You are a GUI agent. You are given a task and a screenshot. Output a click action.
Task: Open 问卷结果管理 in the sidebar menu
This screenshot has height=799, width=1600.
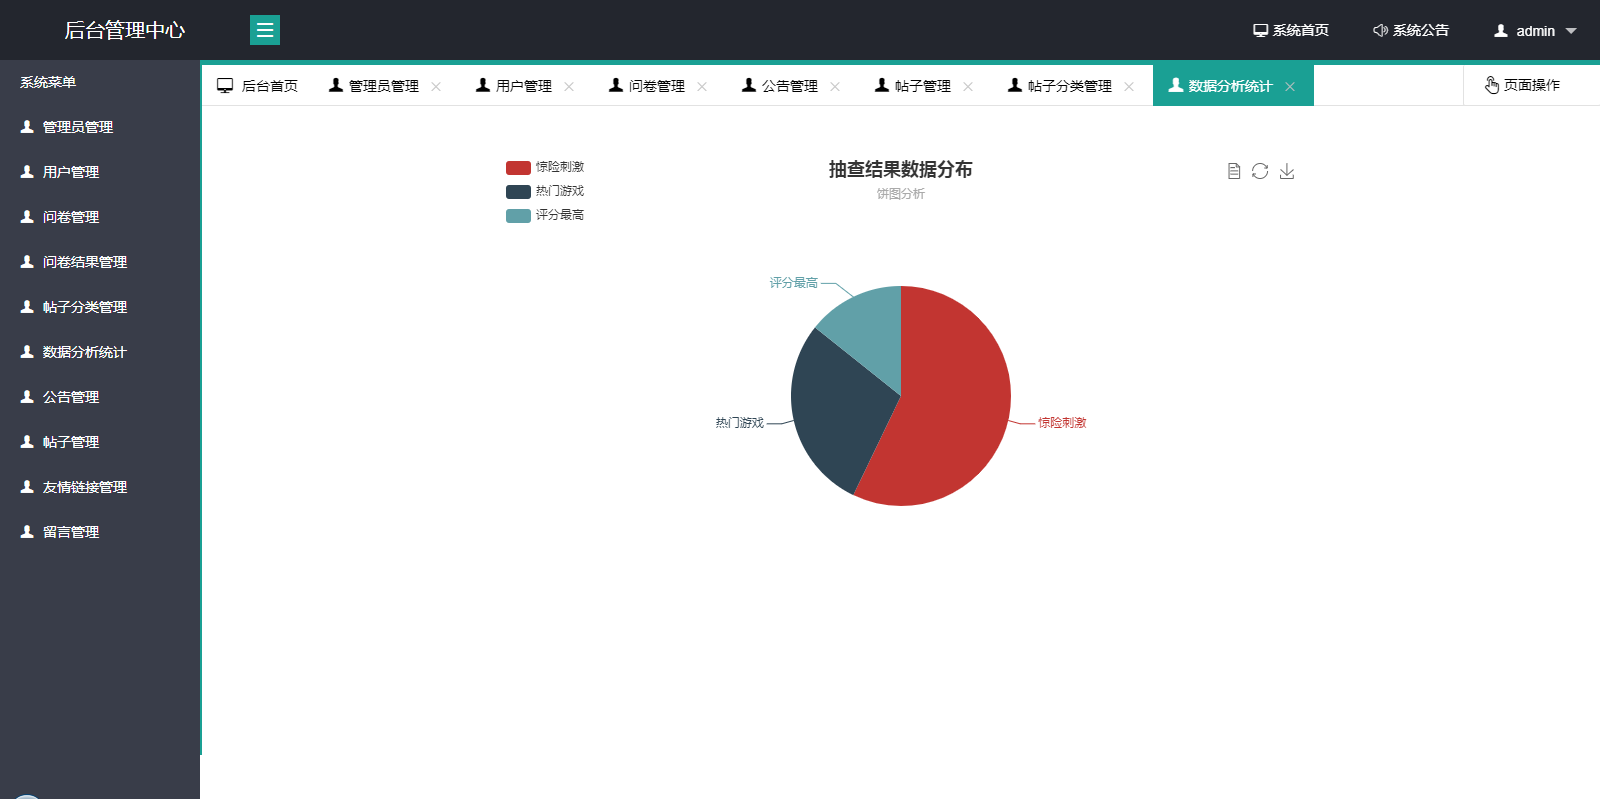coord(100,262)
